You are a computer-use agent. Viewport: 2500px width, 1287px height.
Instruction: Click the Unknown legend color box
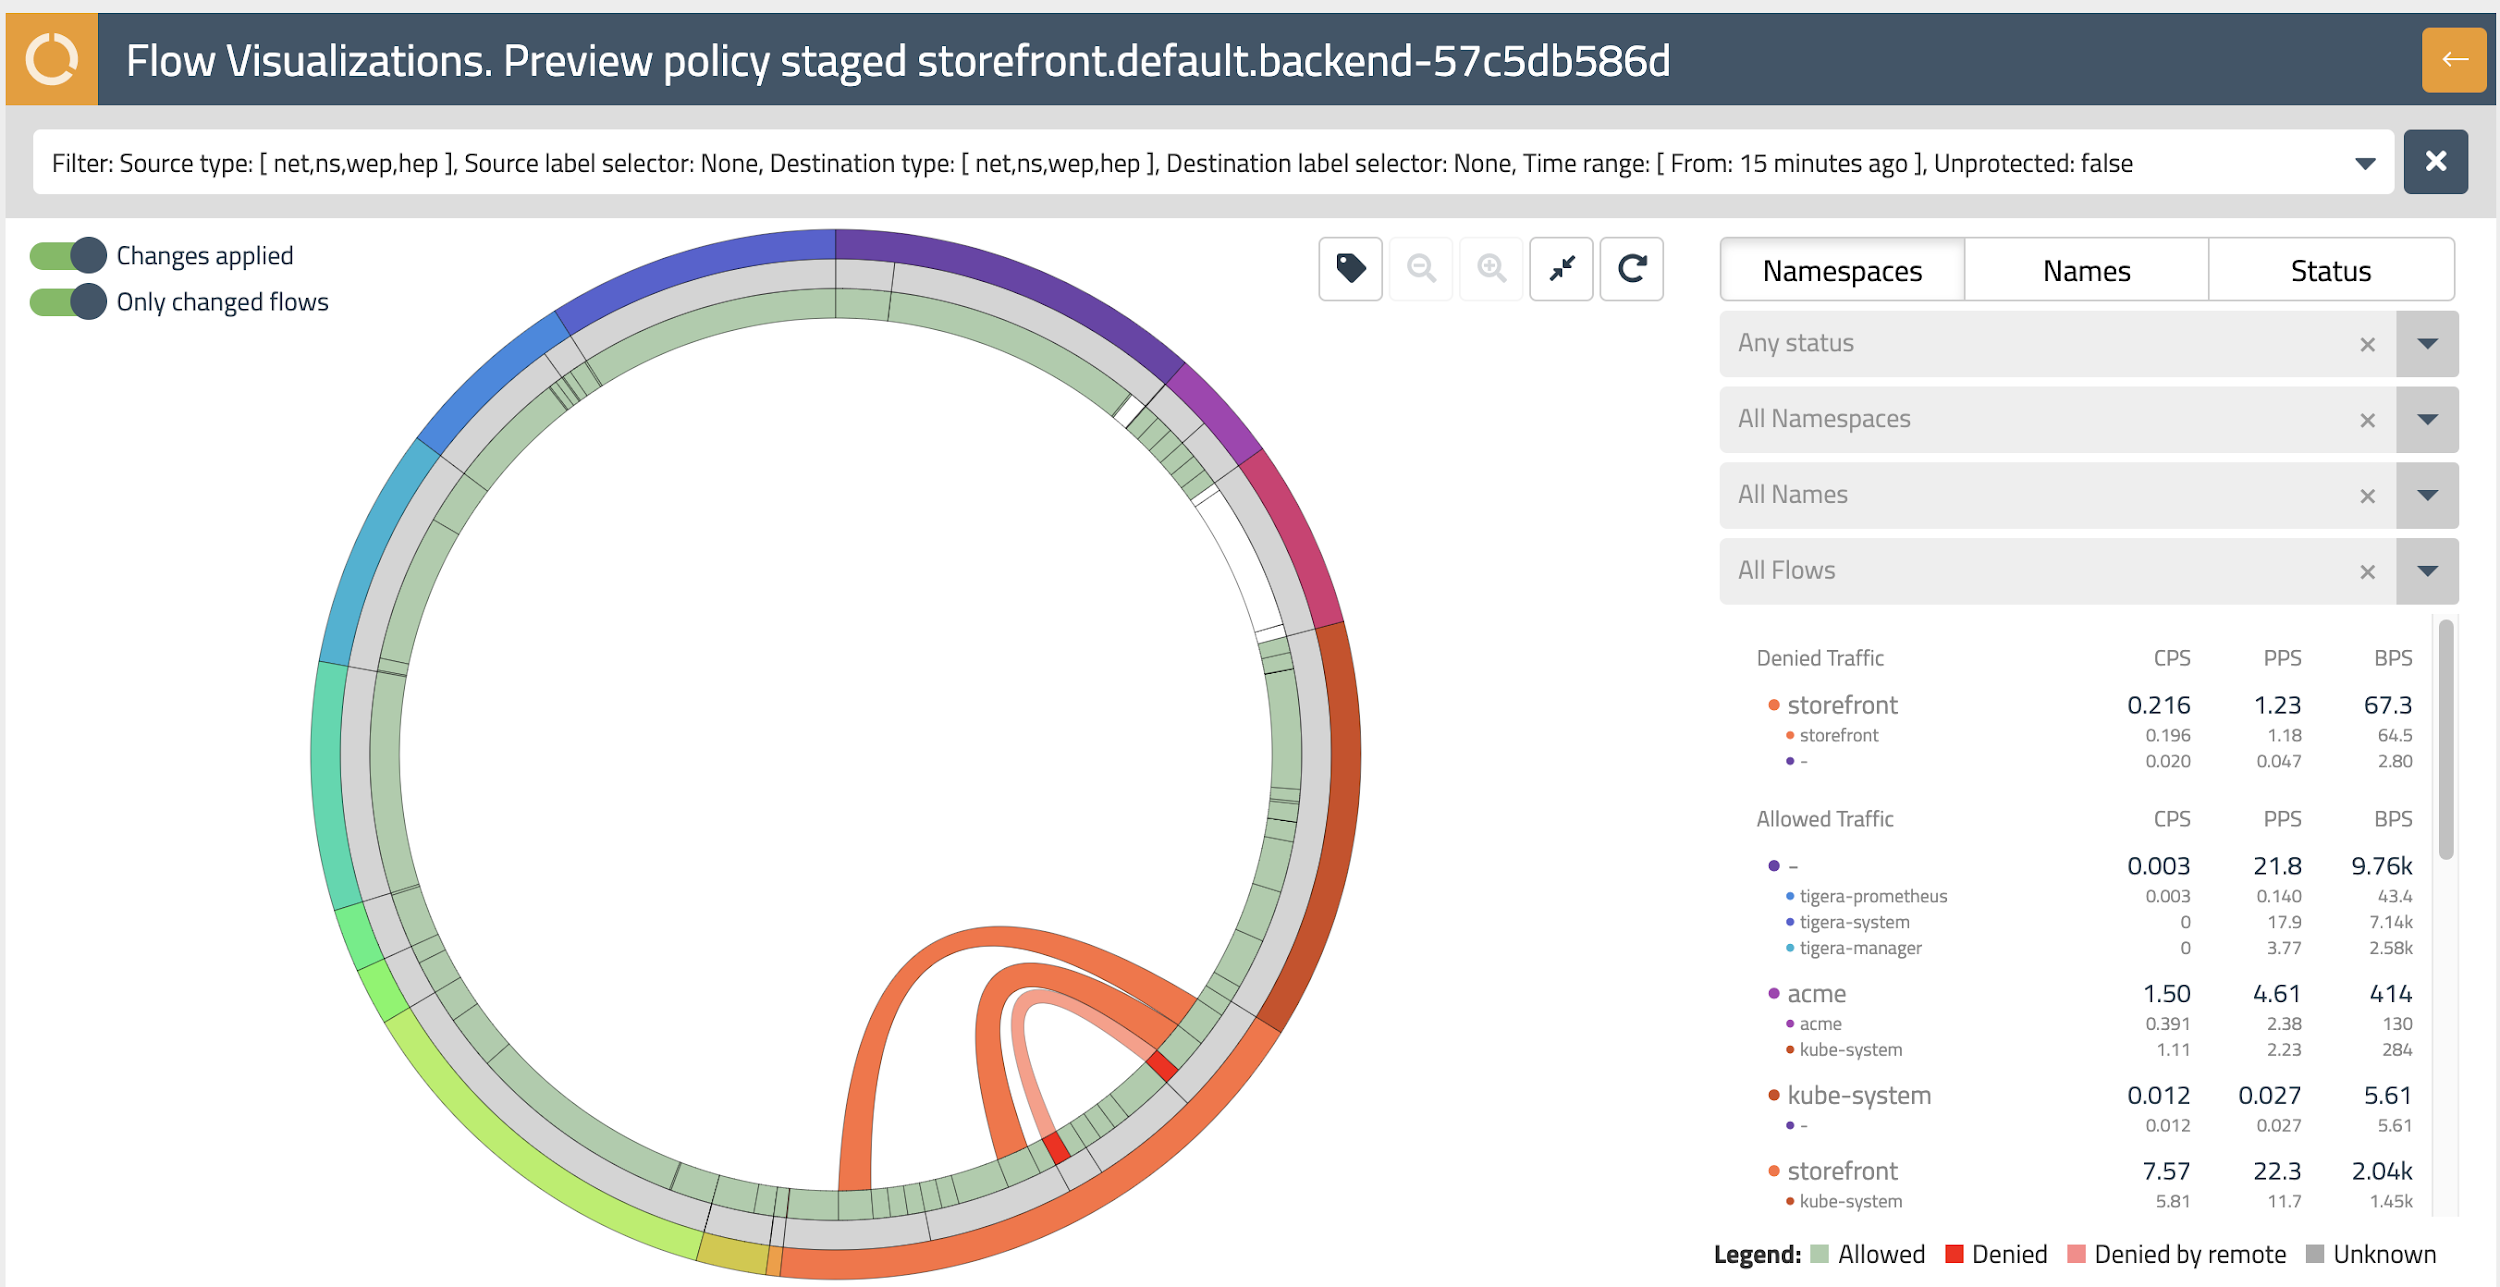point(2315,1254)
